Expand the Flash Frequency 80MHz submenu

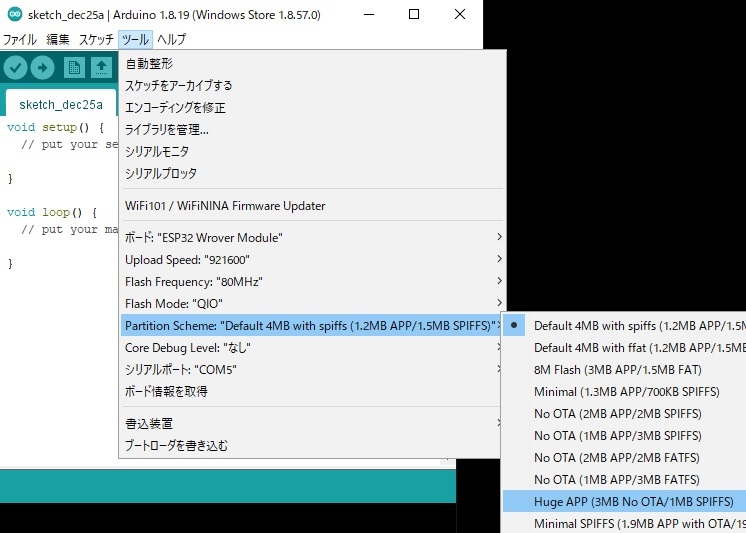(x=312, y=282)
